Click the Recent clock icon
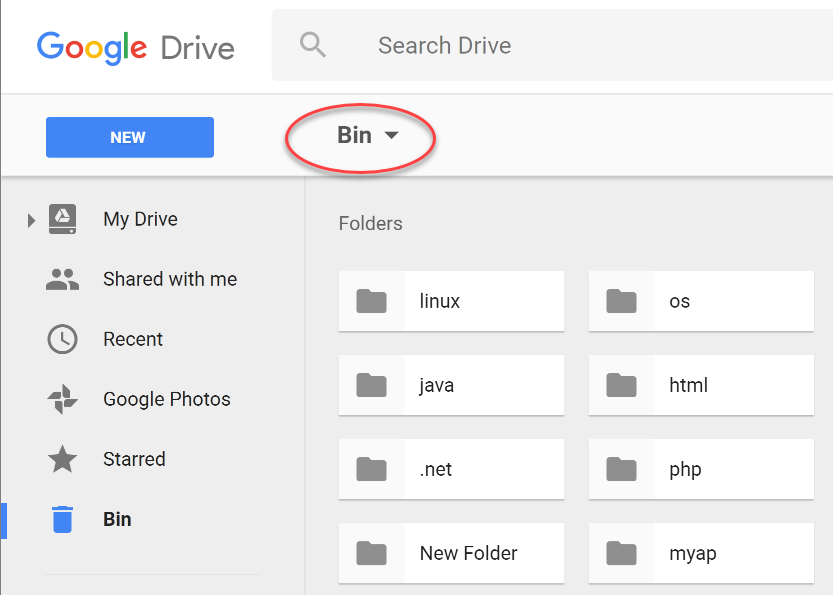 (63, 339)
